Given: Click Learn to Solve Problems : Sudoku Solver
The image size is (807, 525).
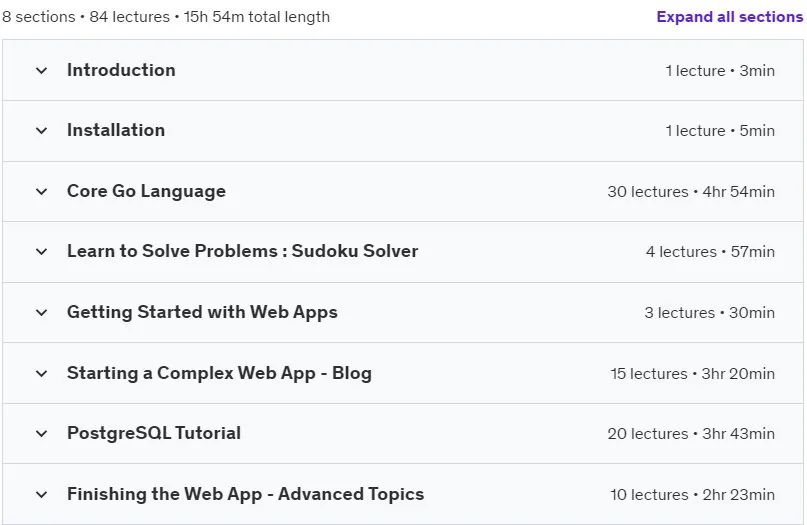Looking at the screenshot, I should tap(242, 251).
